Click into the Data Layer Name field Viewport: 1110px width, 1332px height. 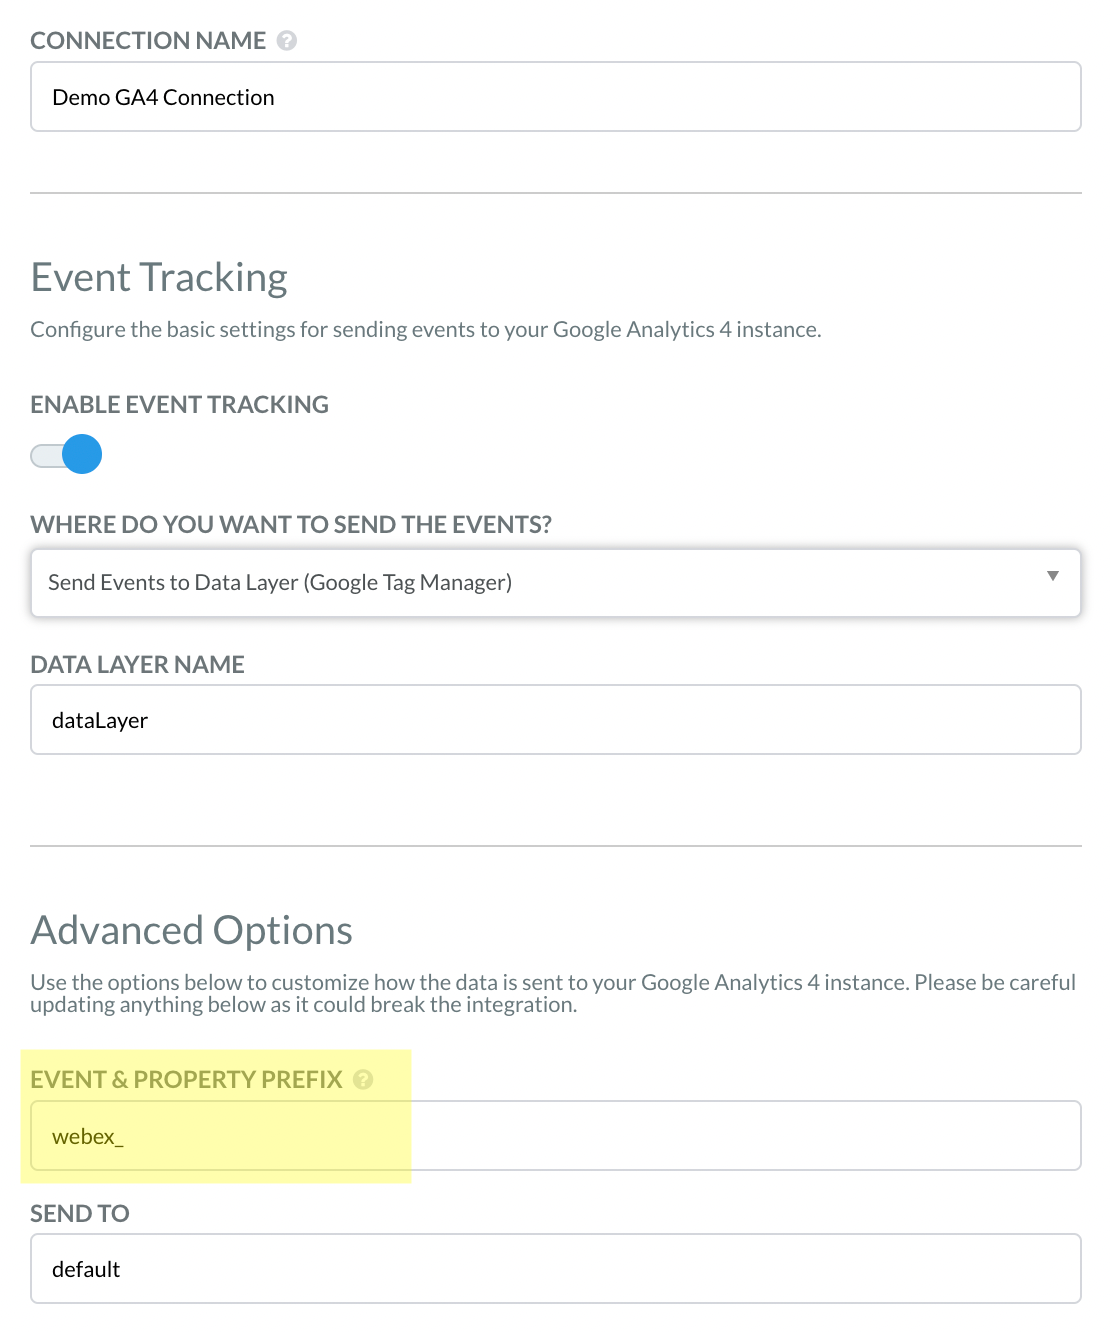[556, 720]
